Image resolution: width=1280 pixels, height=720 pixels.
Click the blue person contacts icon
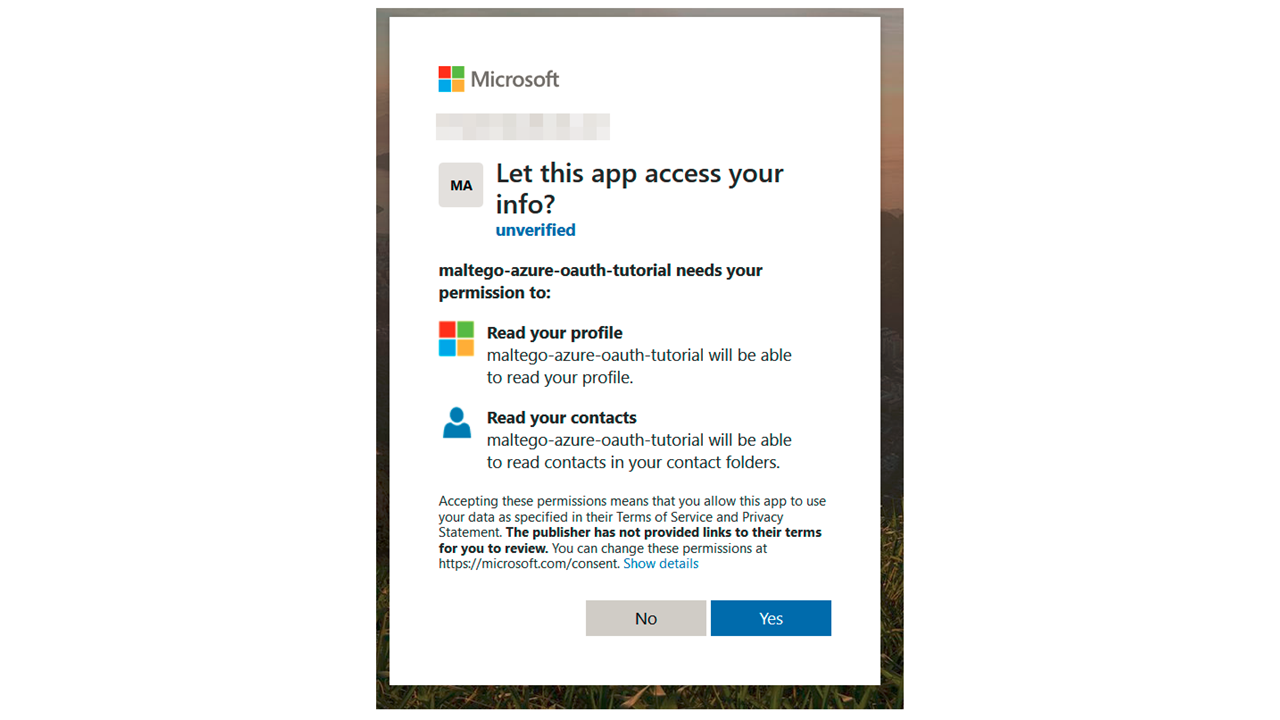(x=456, y=423)
